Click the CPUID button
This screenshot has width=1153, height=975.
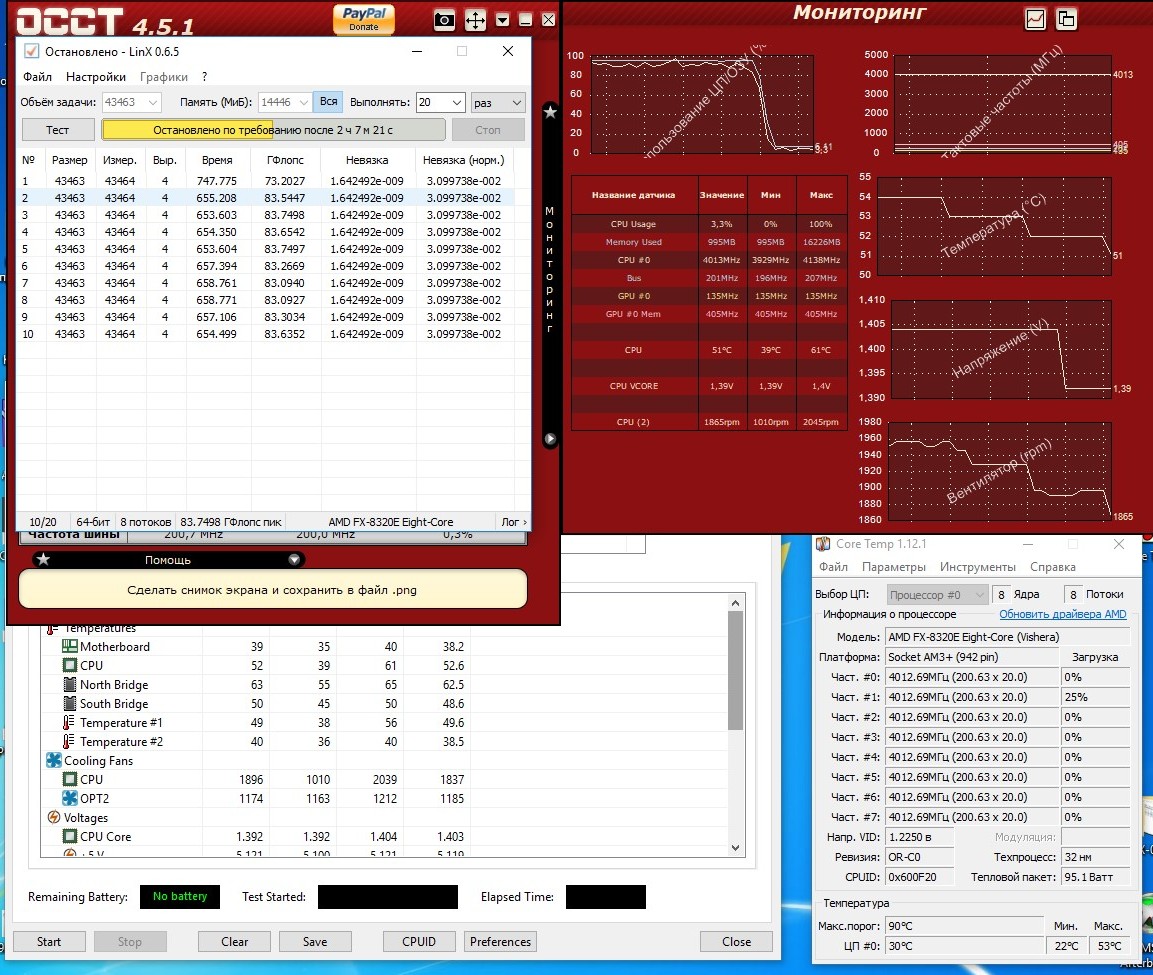point(419,941)
